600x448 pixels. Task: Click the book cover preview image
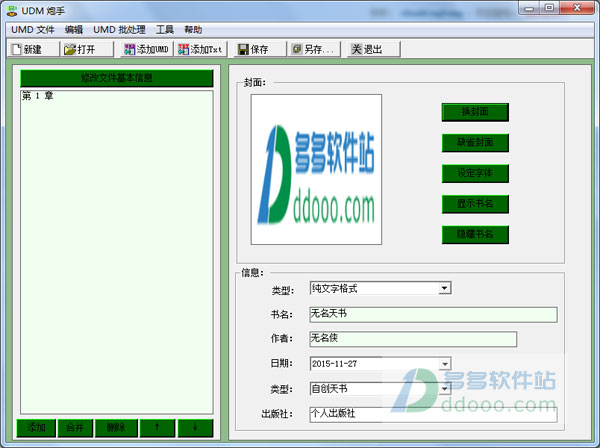pyautogui.click(x=316, y=169)
